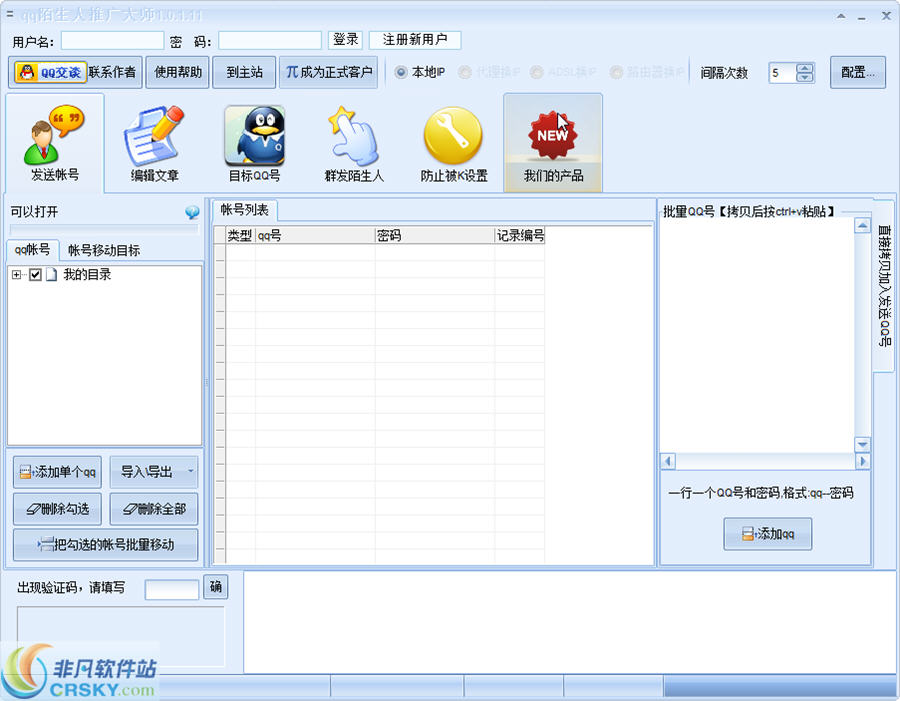Open the 目标QQ号 penguin section
The height and width of the screenshot is (701, 900).
coord(254,142)
